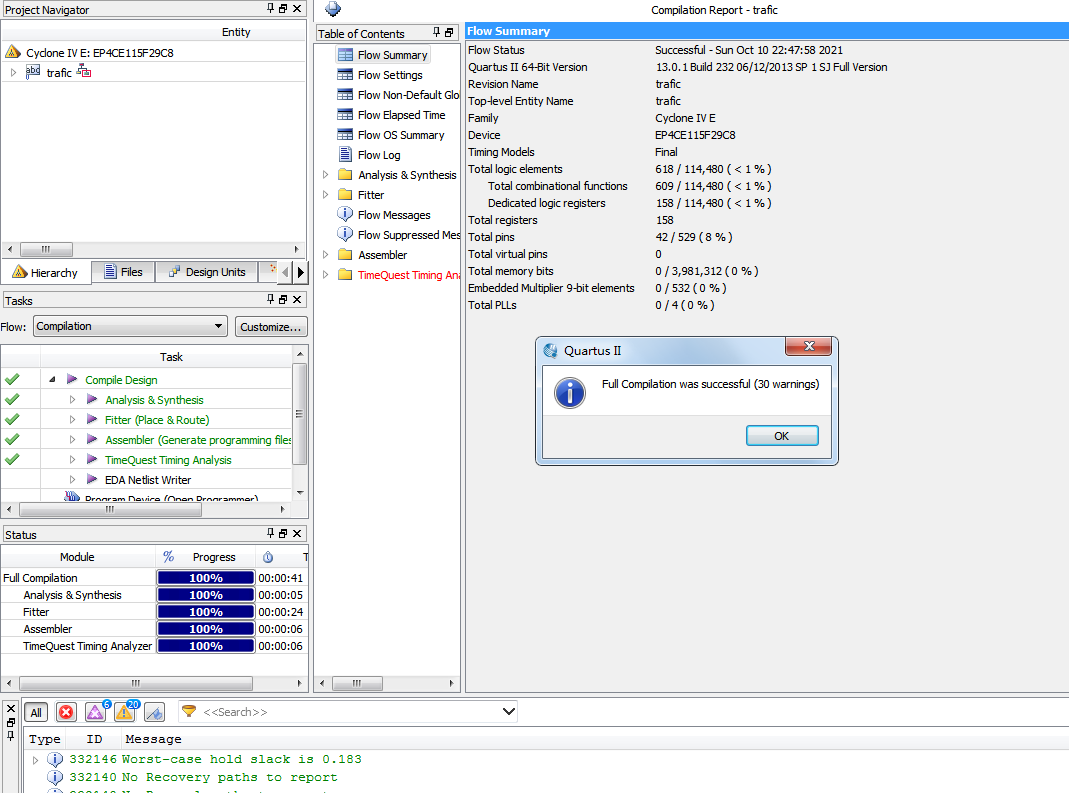
Task: Close the Quartus II success dialog
Action: coord(809,346)
